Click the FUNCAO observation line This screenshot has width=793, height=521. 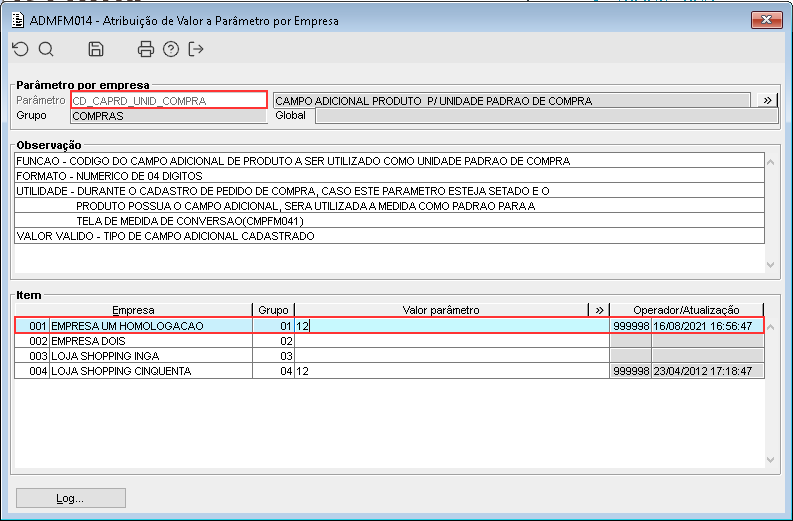click(x=389, y=161)
